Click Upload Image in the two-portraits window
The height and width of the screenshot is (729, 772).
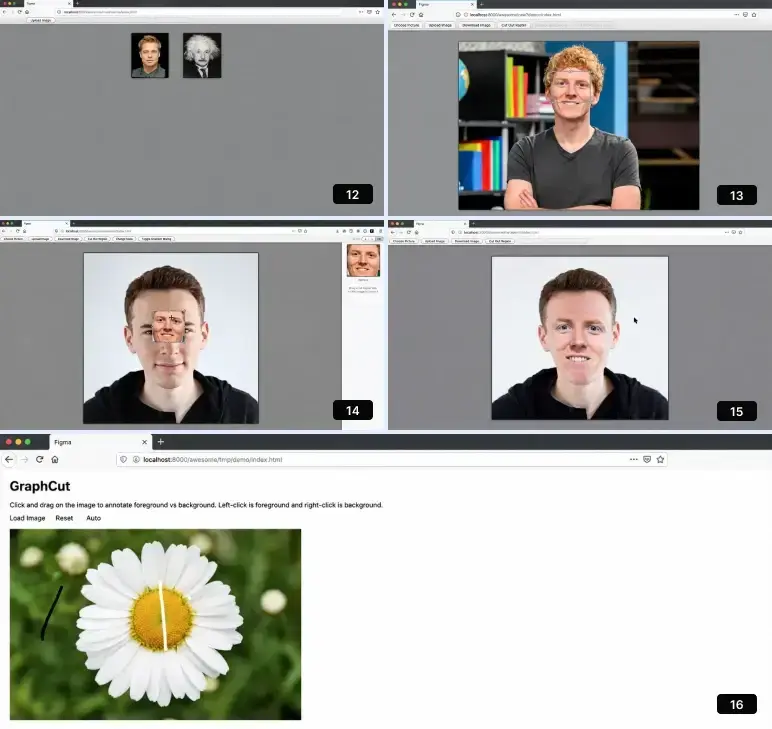(41, 20)
